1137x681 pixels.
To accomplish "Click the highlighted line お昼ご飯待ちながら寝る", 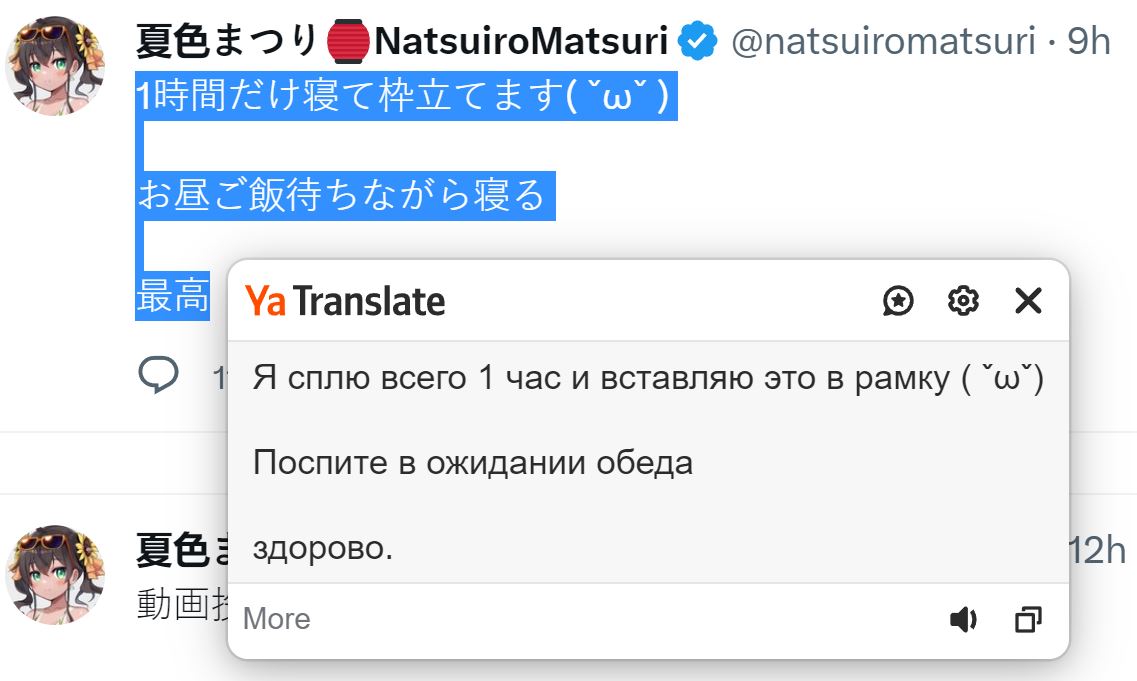I will pos(342,195).
